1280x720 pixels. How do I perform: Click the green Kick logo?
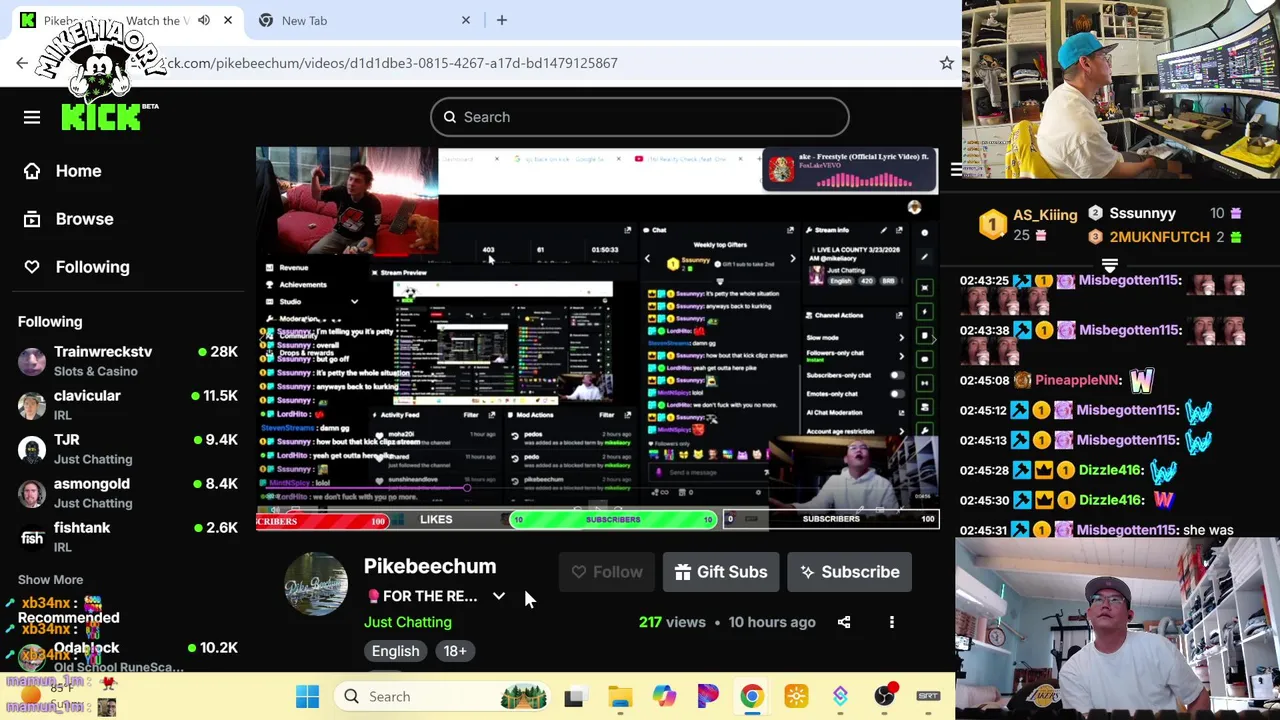pos(101,118)
